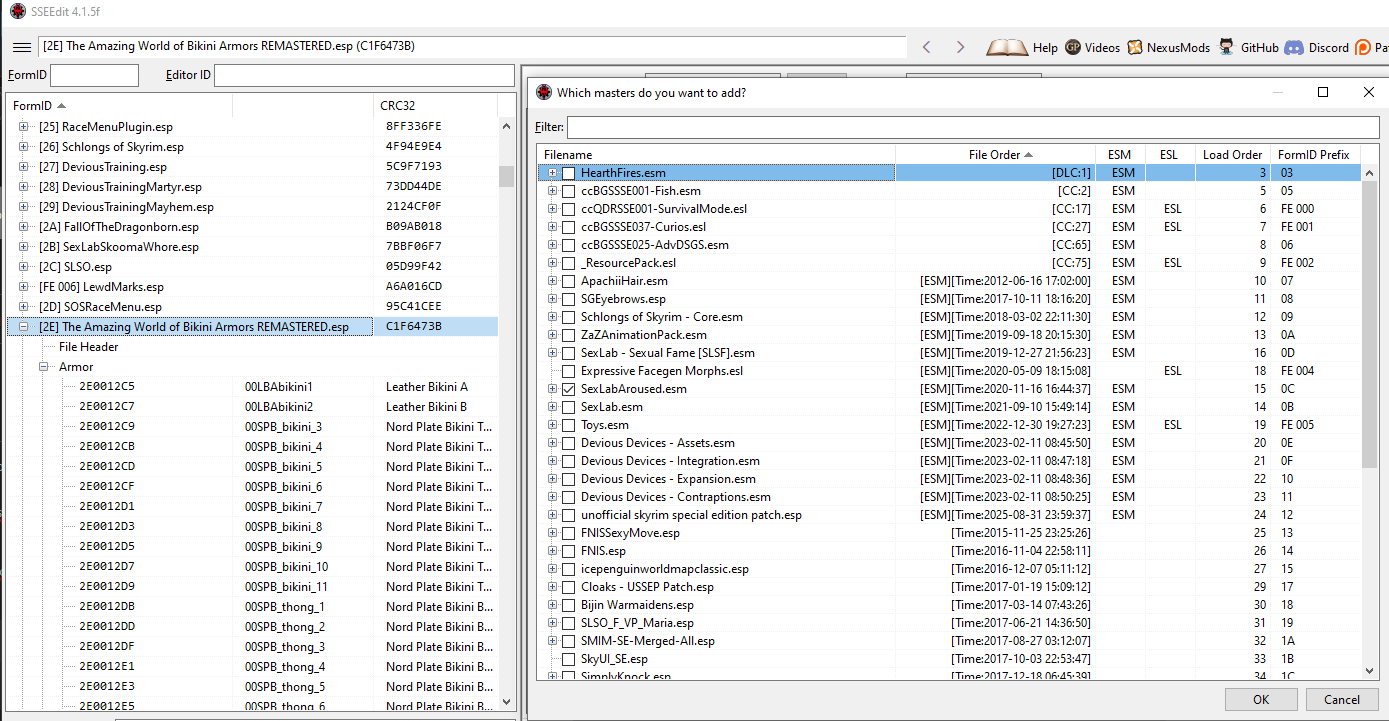The height and width of the screenshot is (721, 1389).
Task: Expand the SOSRaceMenu.esp tree node
Action: click(x=24, y=307)
